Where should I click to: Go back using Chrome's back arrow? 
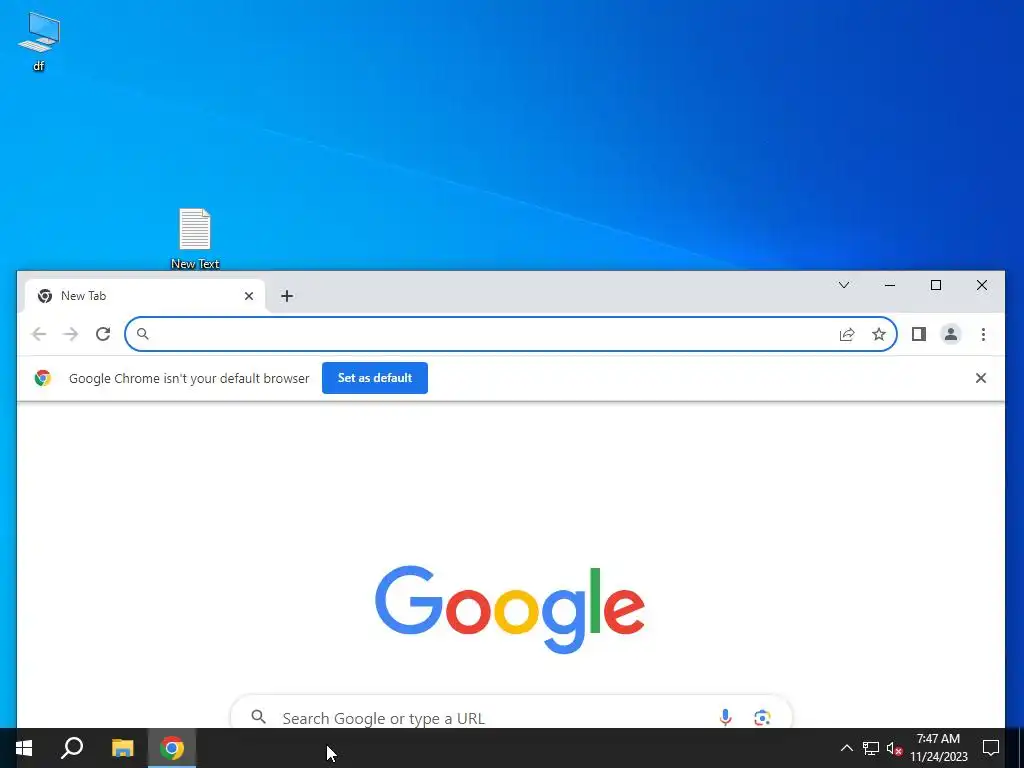tap(39, 334)
